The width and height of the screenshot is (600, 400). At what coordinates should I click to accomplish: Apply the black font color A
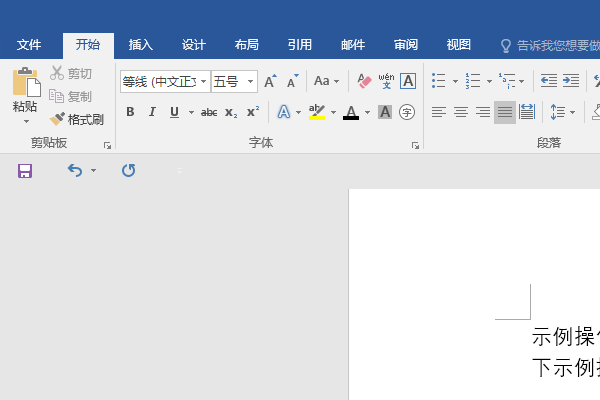pos(351,112)
